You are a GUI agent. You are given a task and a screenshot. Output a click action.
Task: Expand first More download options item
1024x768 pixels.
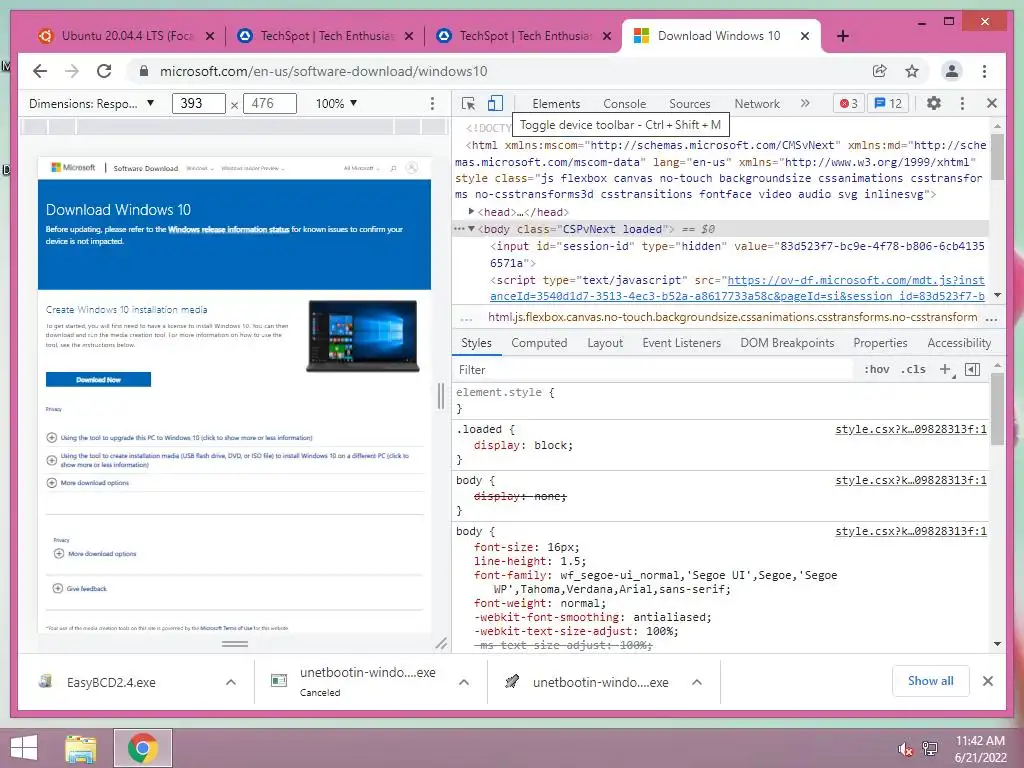52,483
